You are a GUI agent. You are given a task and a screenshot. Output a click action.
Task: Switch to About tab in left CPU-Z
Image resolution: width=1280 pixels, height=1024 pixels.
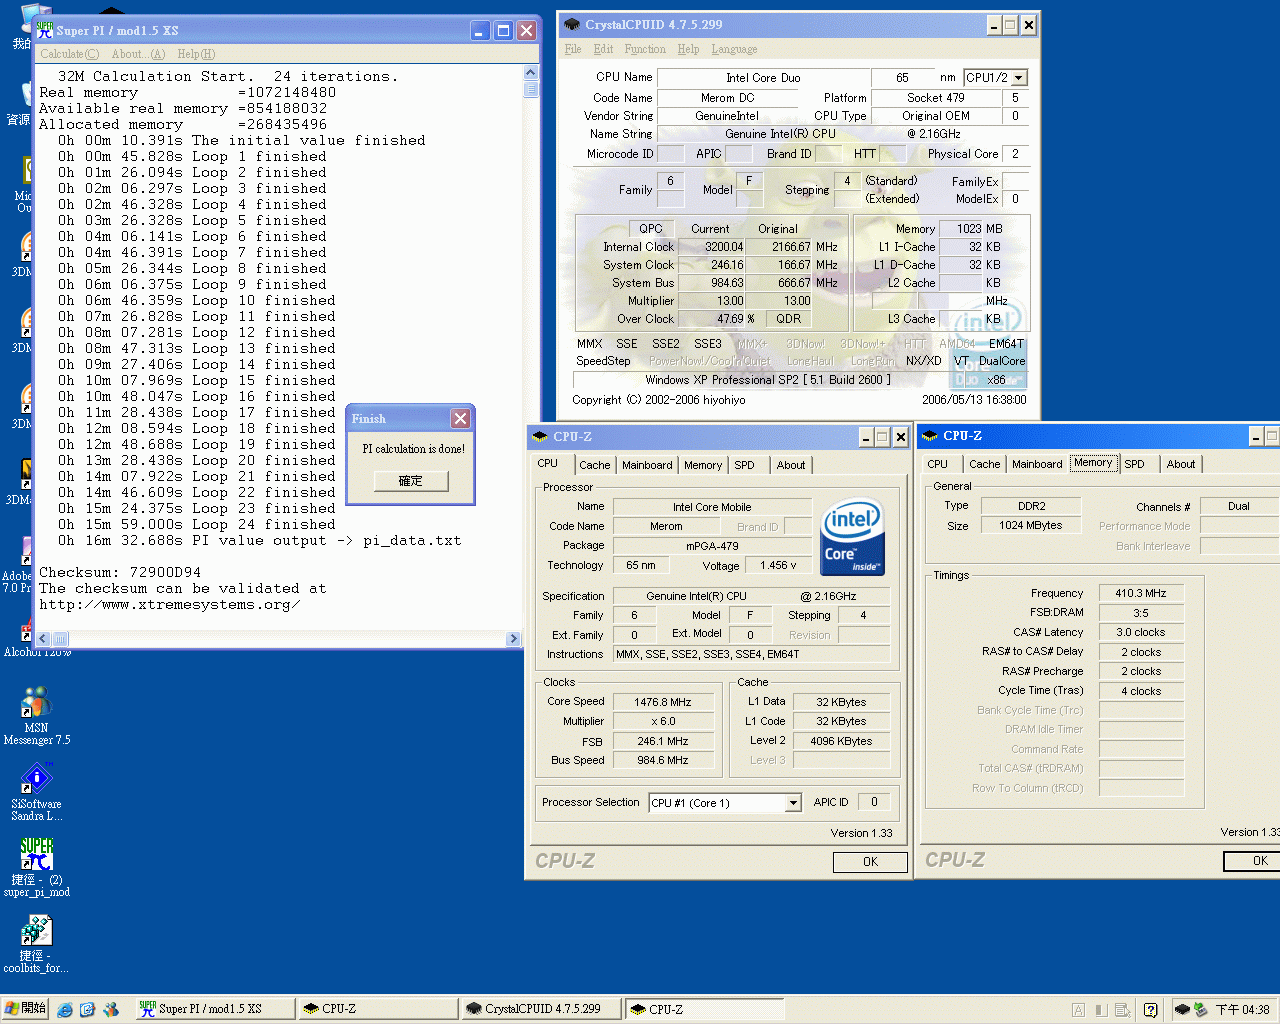click(791, 465)
